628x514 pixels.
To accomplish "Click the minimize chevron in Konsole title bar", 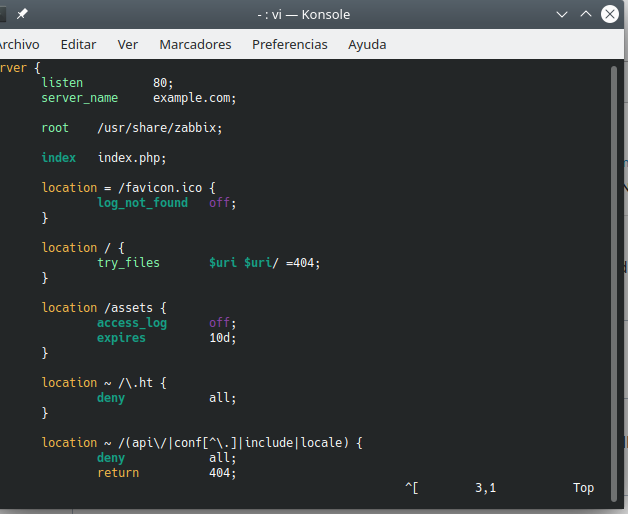I will tap(562, 14).
